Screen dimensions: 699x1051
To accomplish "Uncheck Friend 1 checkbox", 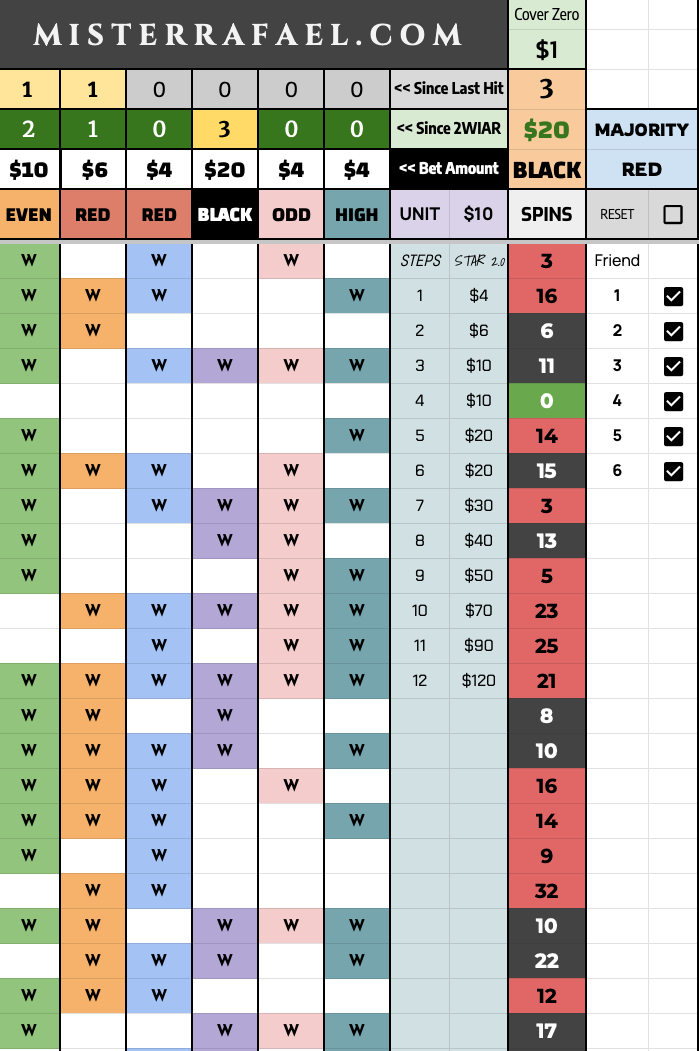I will coord(673,296).
